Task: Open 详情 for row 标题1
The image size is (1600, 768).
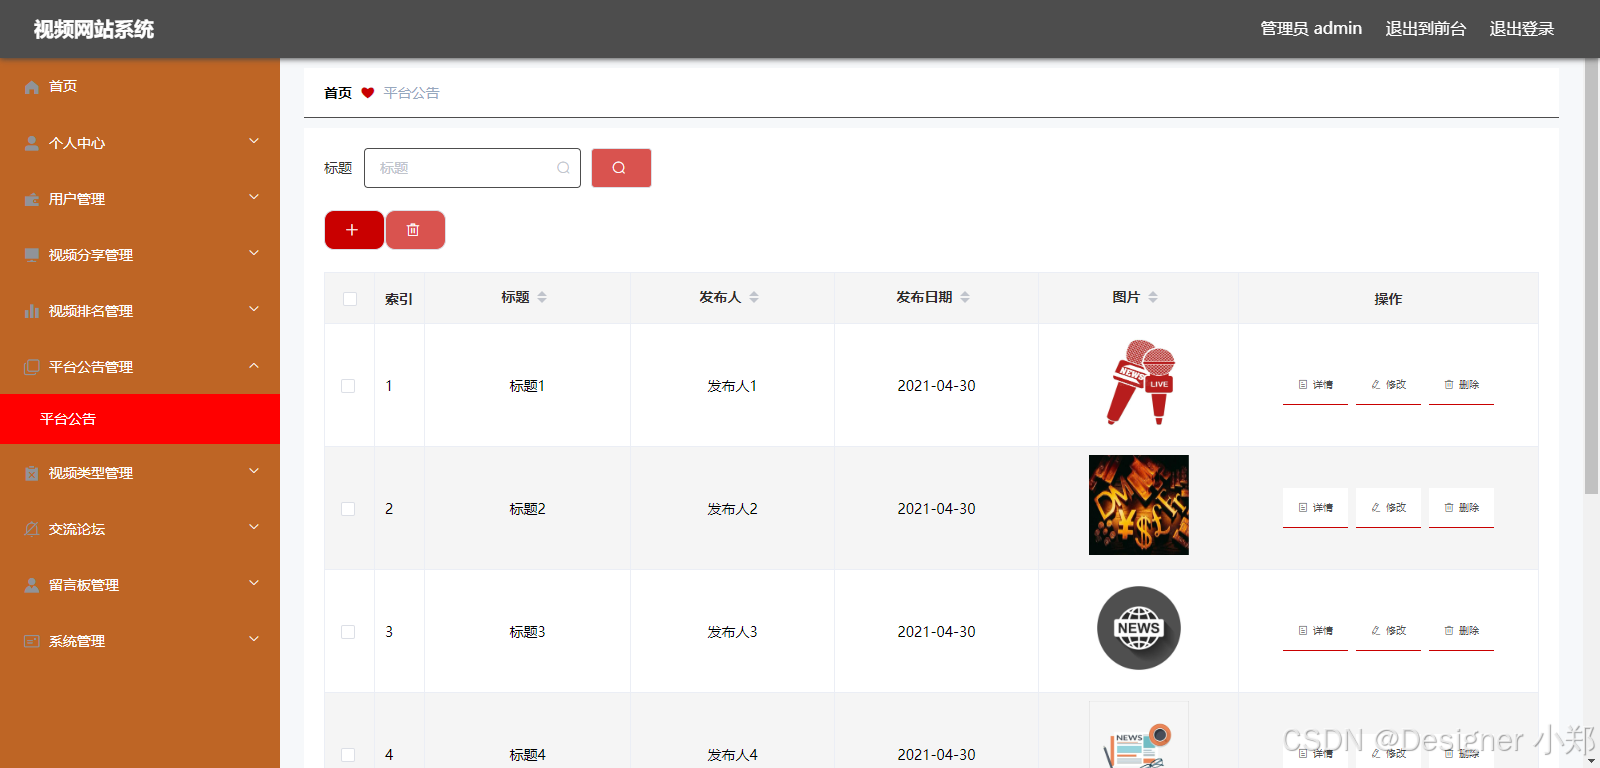Action: 1315,385
